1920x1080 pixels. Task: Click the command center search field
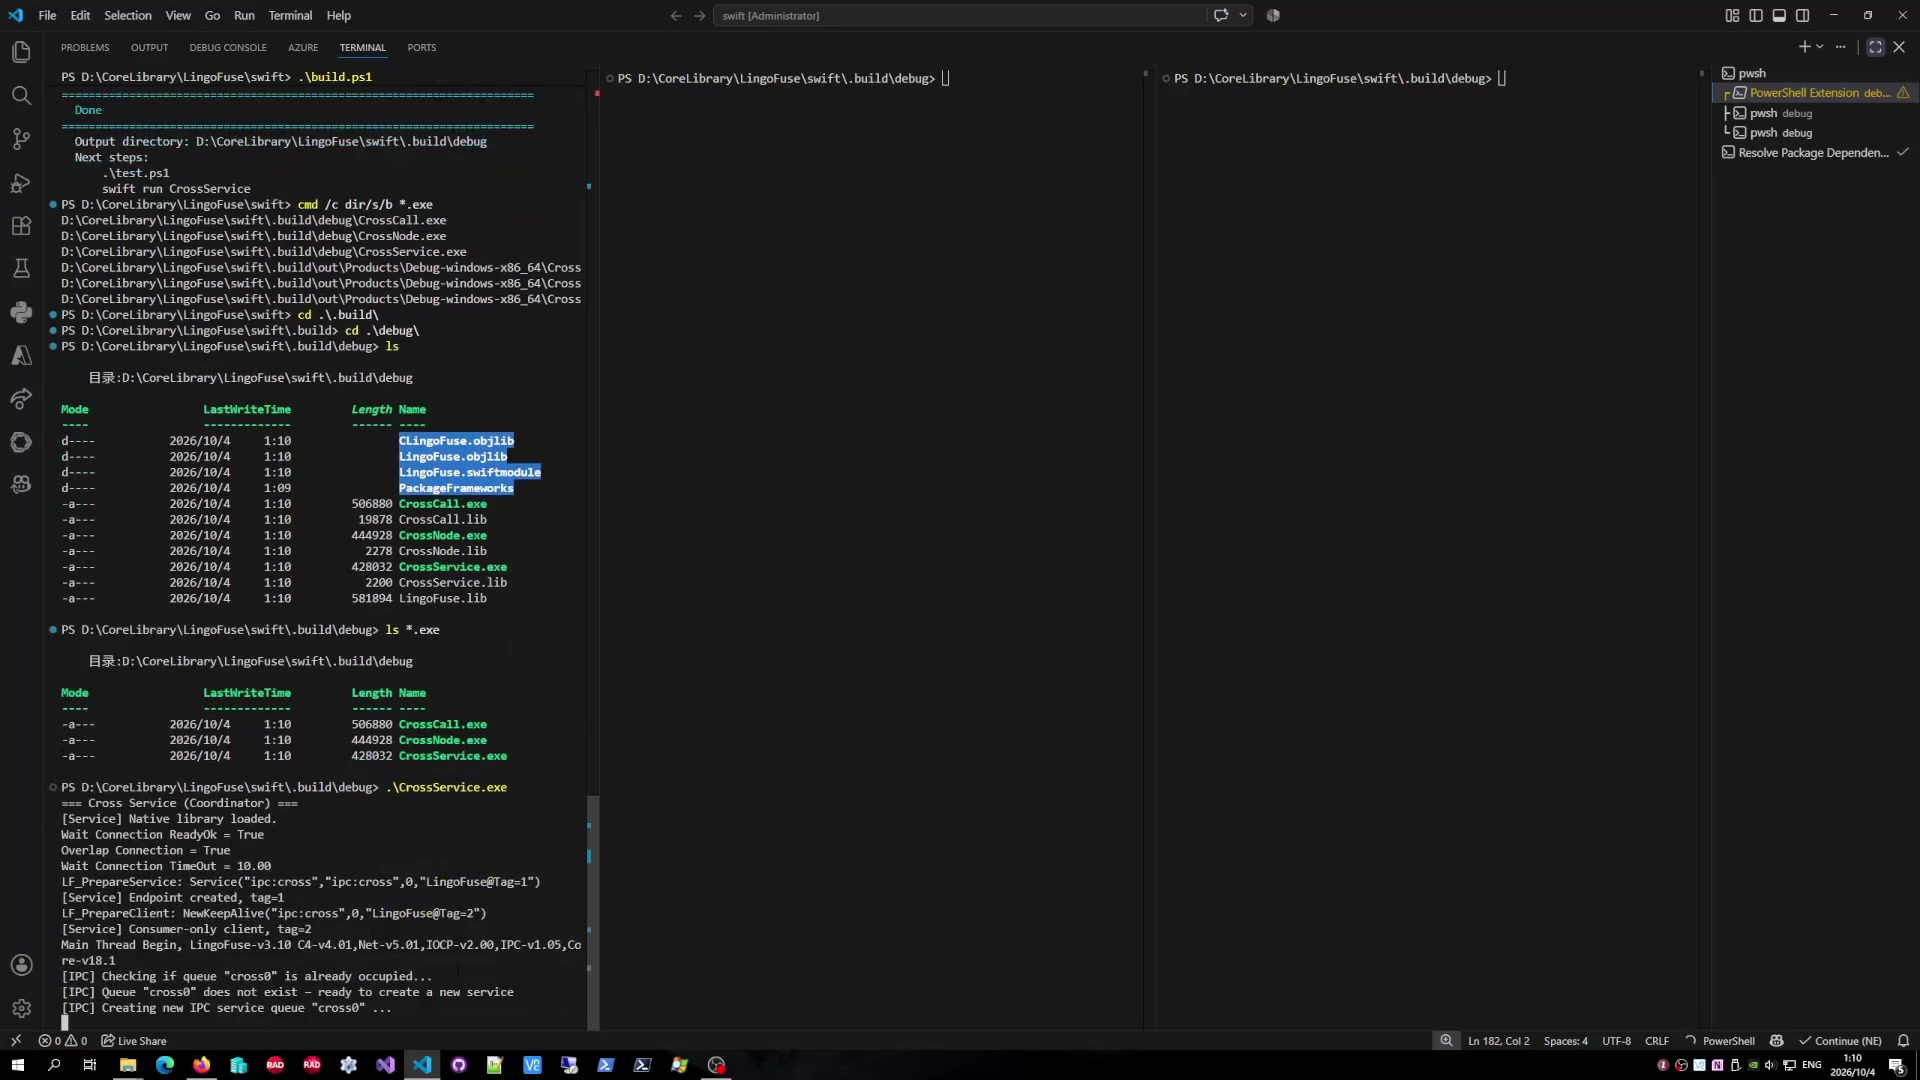(x=960, y=15)
